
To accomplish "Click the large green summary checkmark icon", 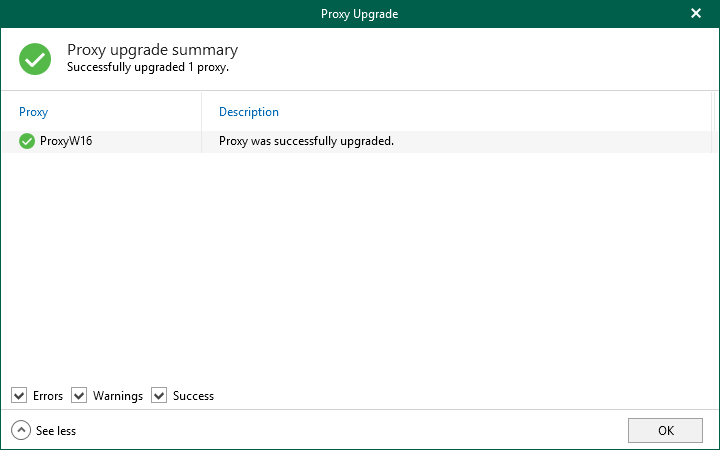I will (x=35, y=59).
